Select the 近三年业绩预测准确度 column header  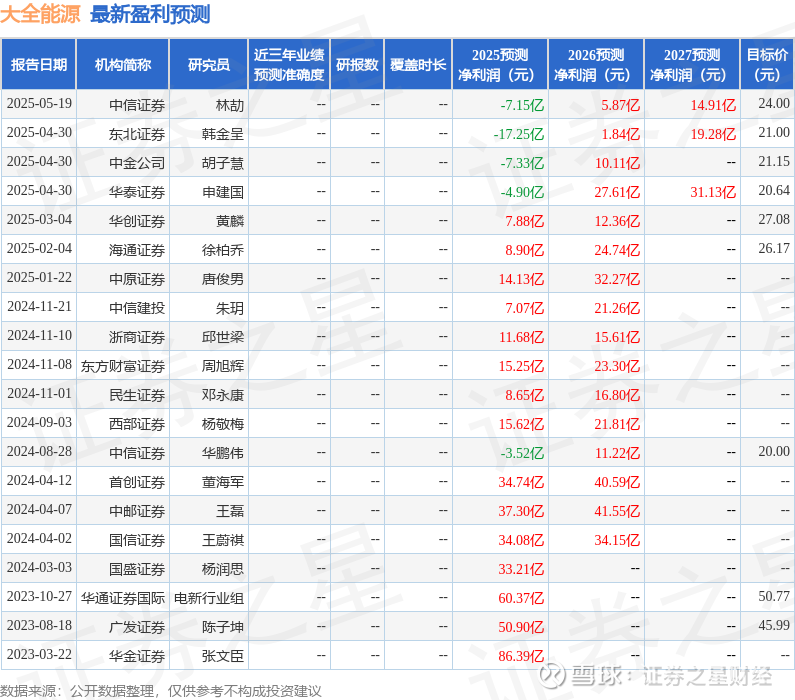[x=289, y=64]
